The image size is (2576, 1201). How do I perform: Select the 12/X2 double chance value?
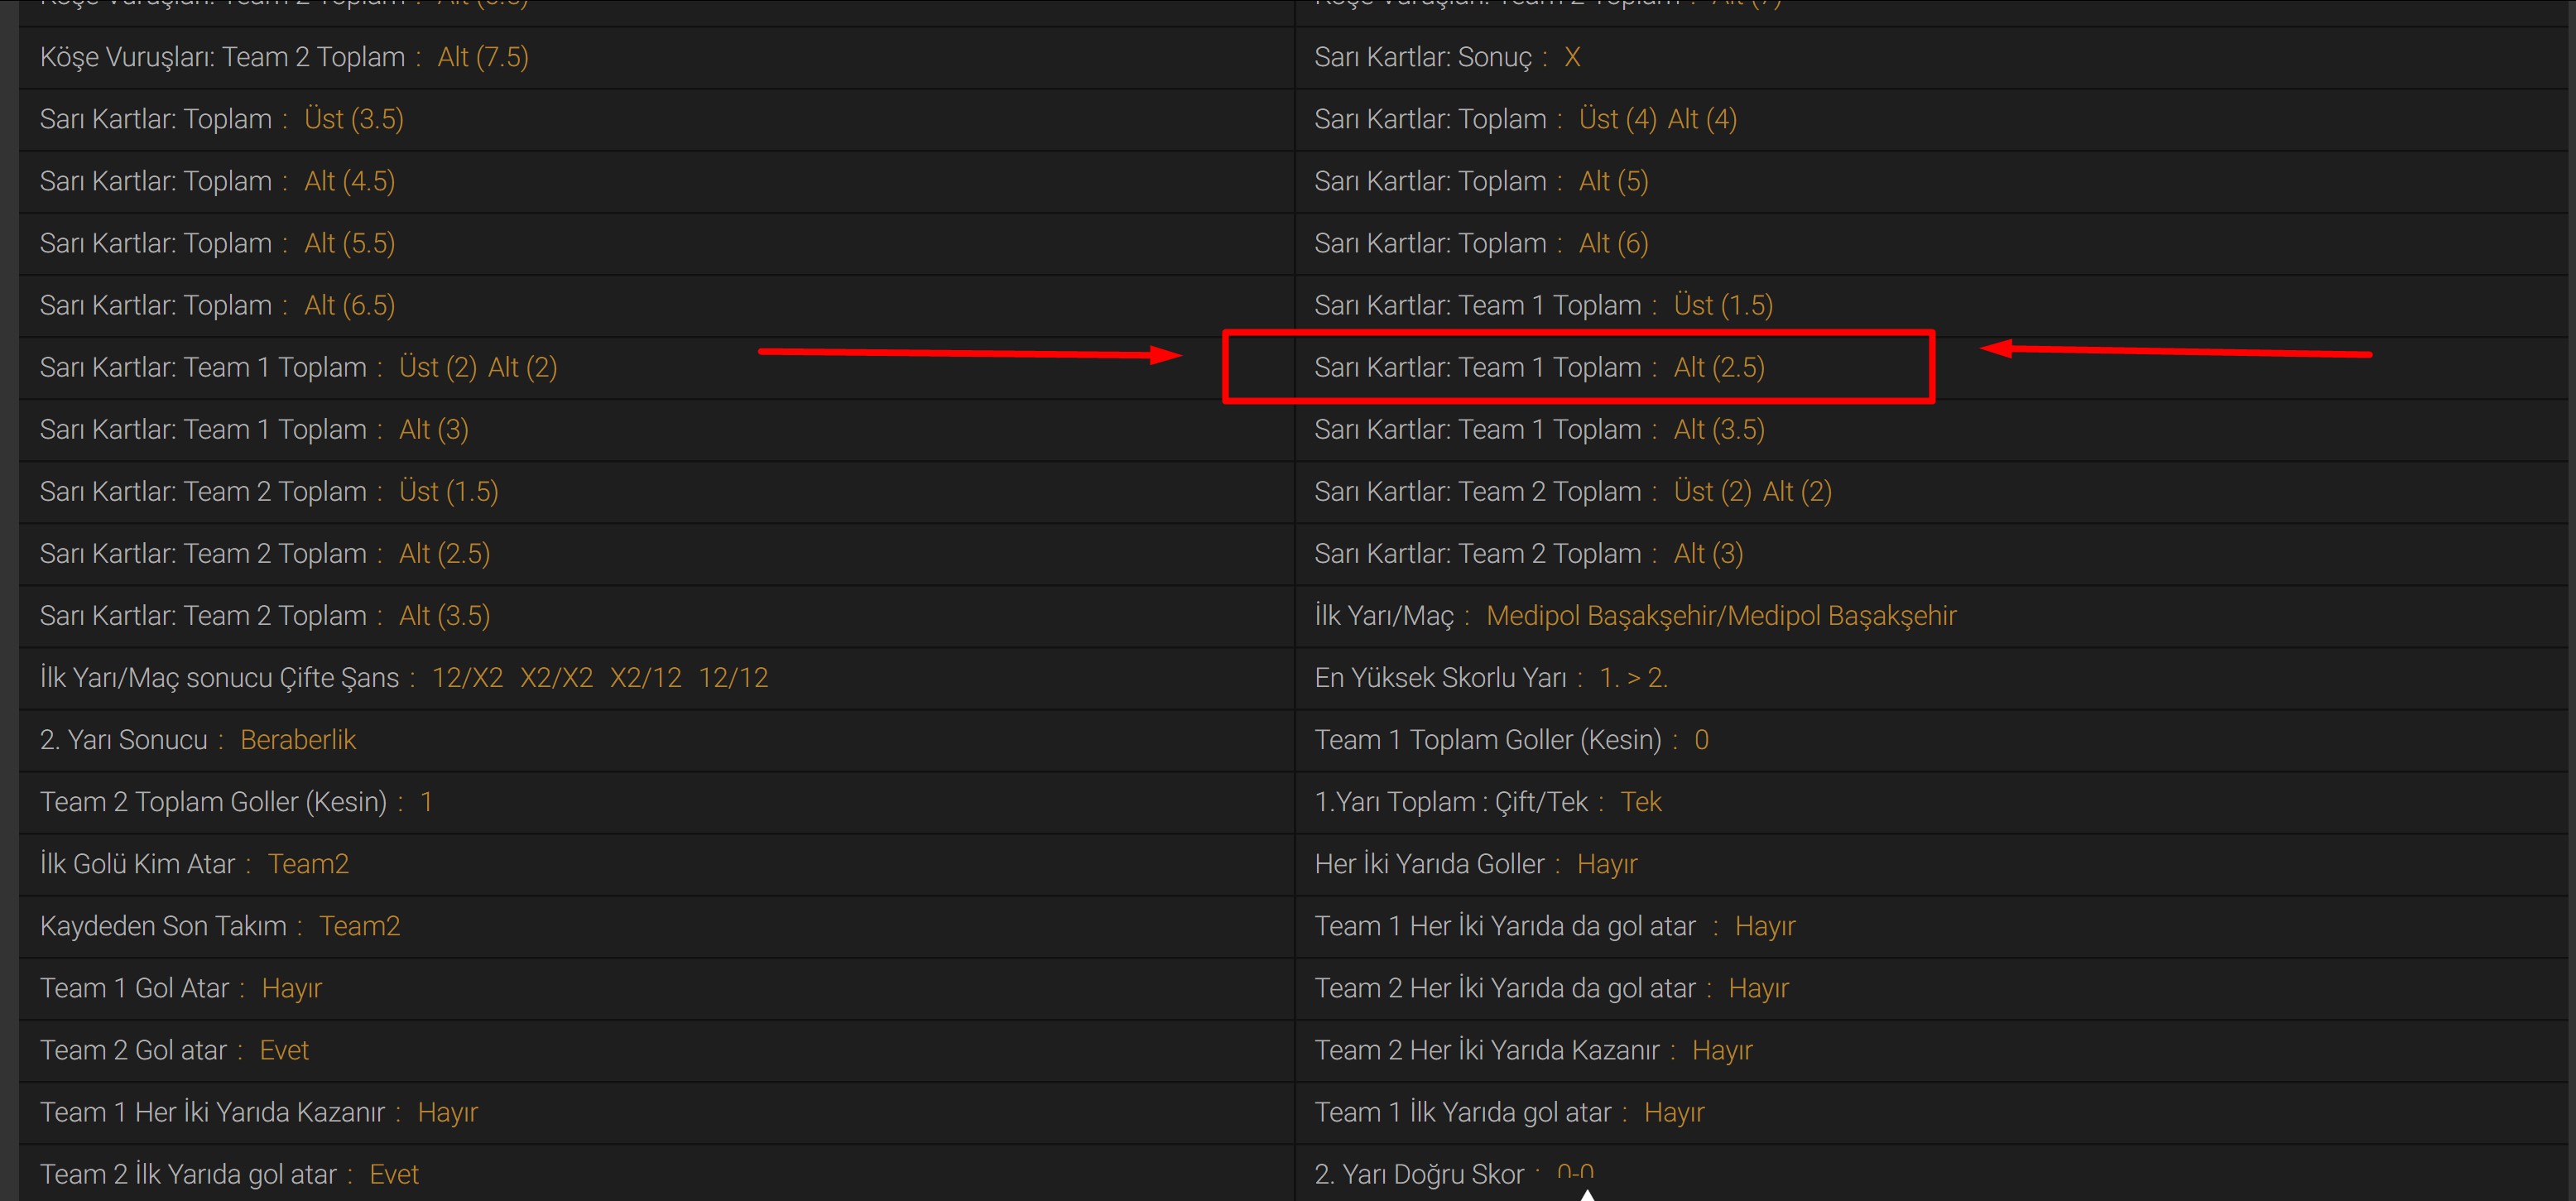(x=467, y=678)
